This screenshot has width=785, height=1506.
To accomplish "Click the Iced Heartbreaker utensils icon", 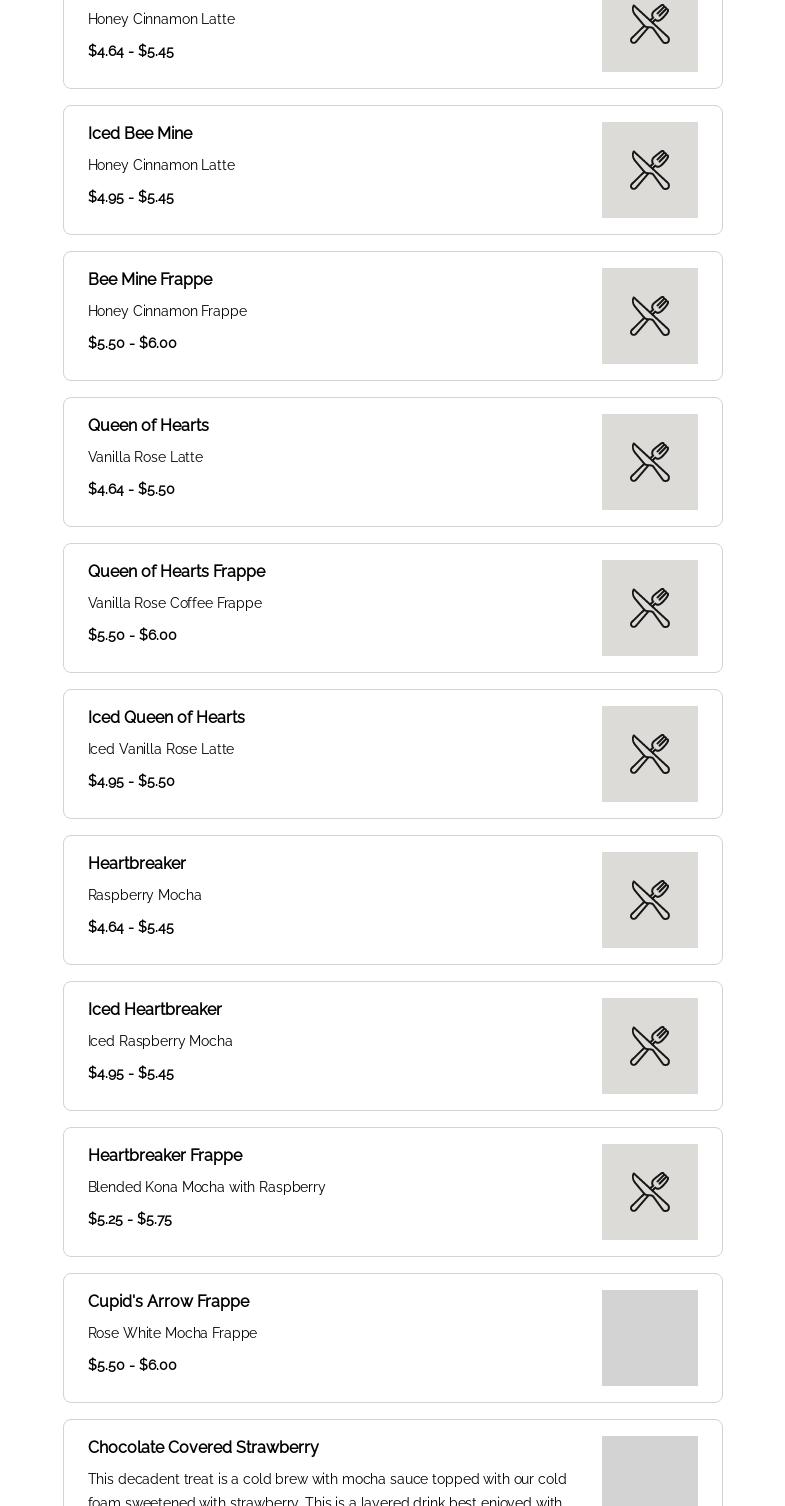I will coord(650,1046).
